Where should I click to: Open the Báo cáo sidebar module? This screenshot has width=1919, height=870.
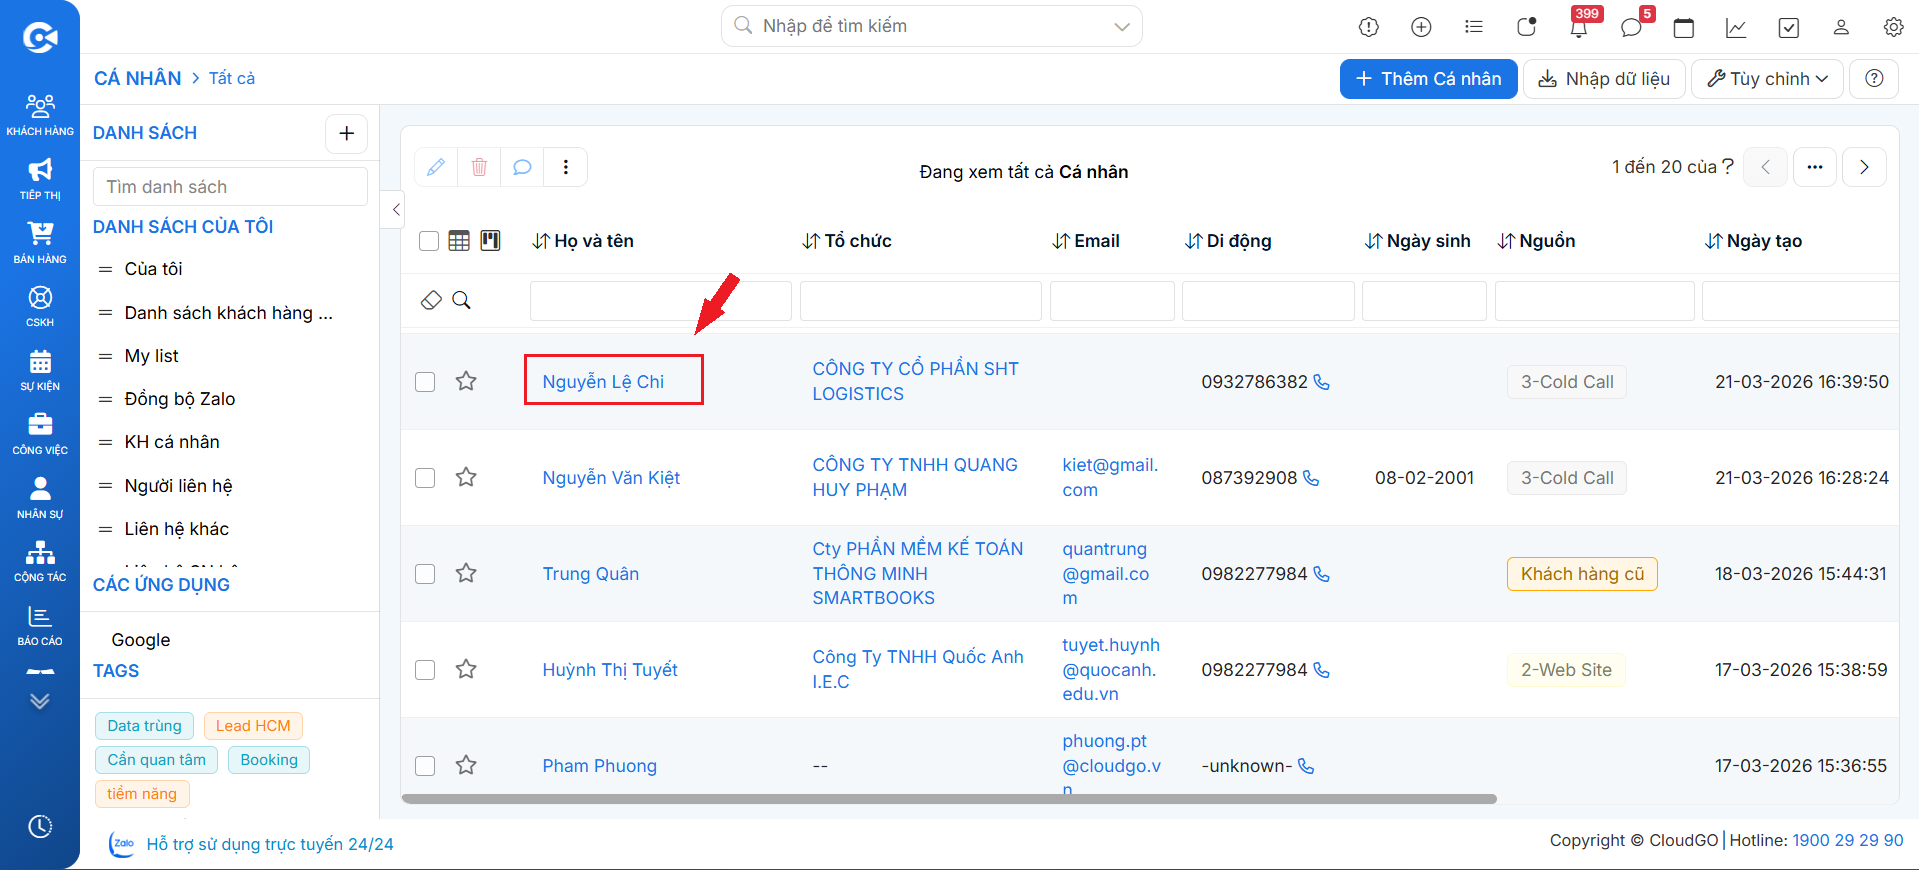tap(40, 625)
